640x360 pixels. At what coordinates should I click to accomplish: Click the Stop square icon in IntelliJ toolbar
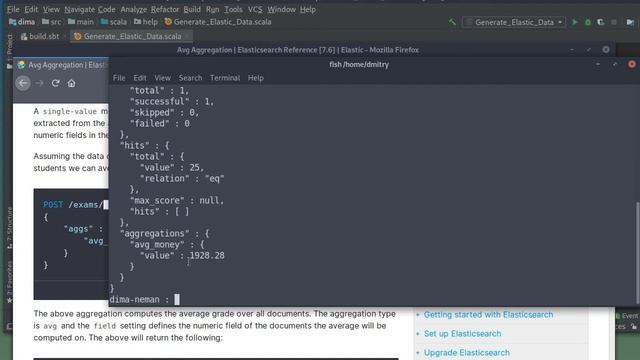pyautogui.click(x=613, y=22)
